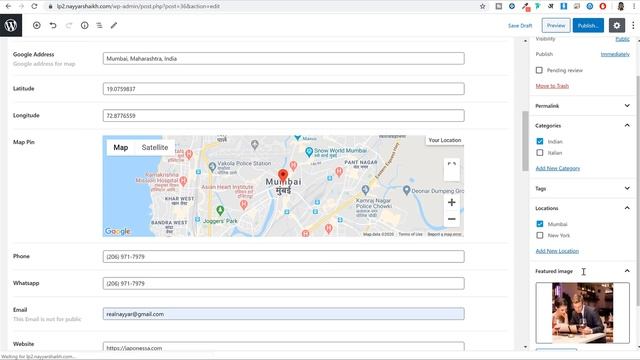Viewport: 640px width, 360px height.
Task: Click Add New Location link
Action: tap(557, 251)
